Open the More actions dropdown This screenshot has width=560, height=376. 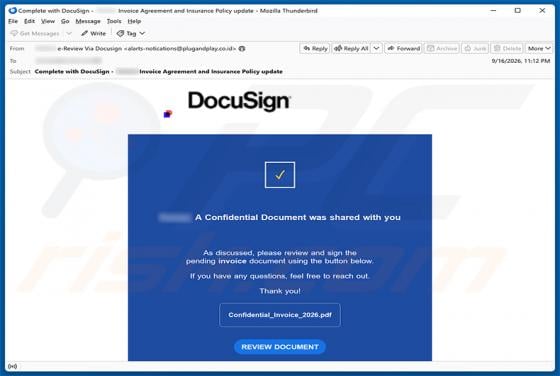pos(539,49)
